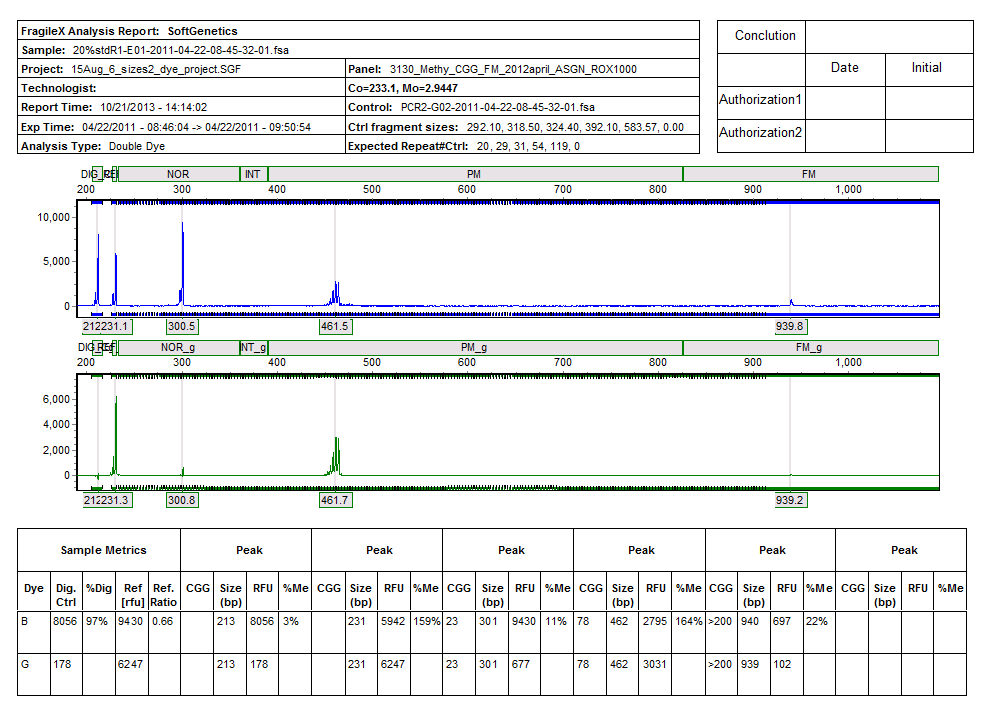Select panel name 3130_Methy_CGG_FM_2012april_ASGN_ROX1000

point(513,69)
